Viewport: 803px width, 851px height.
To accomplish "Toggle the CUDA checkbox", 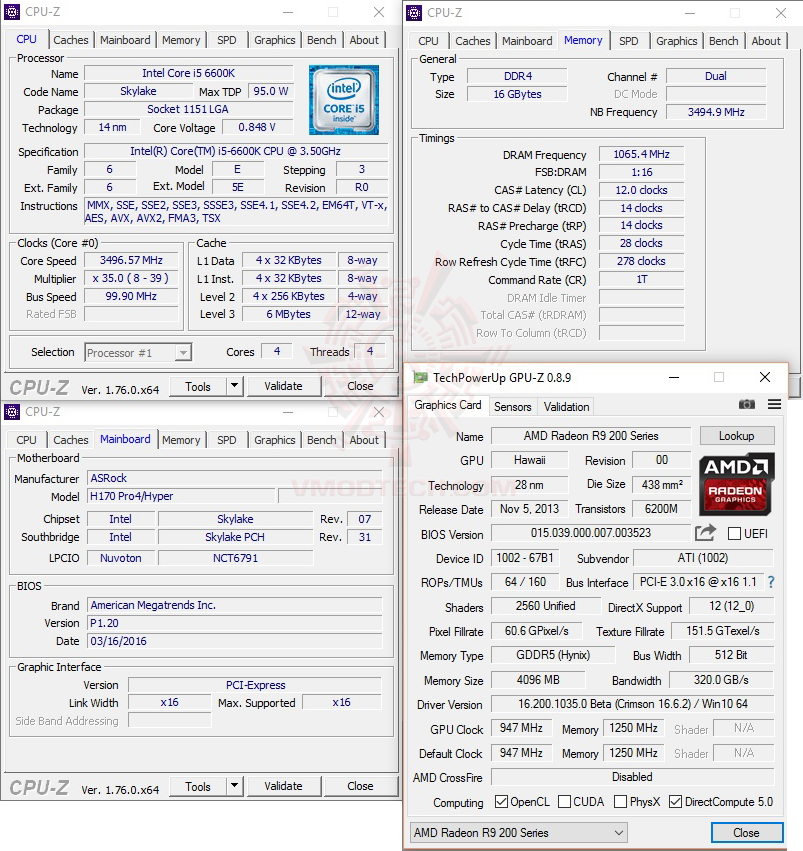I will click(564, 802).
